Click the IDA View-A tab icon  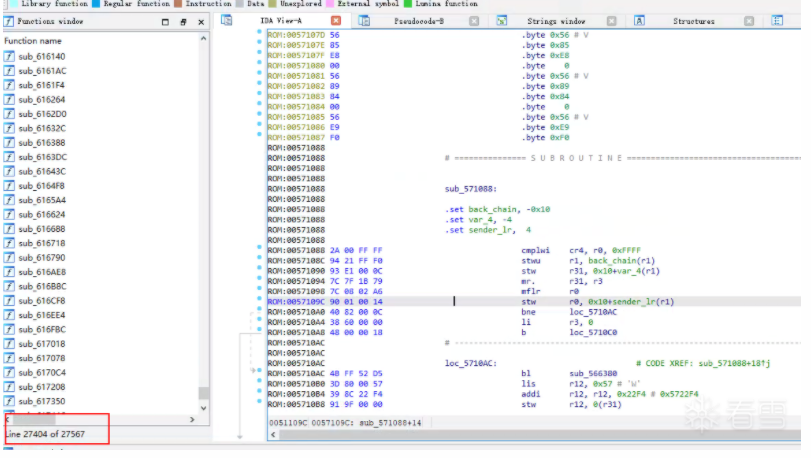pos(227,20)
